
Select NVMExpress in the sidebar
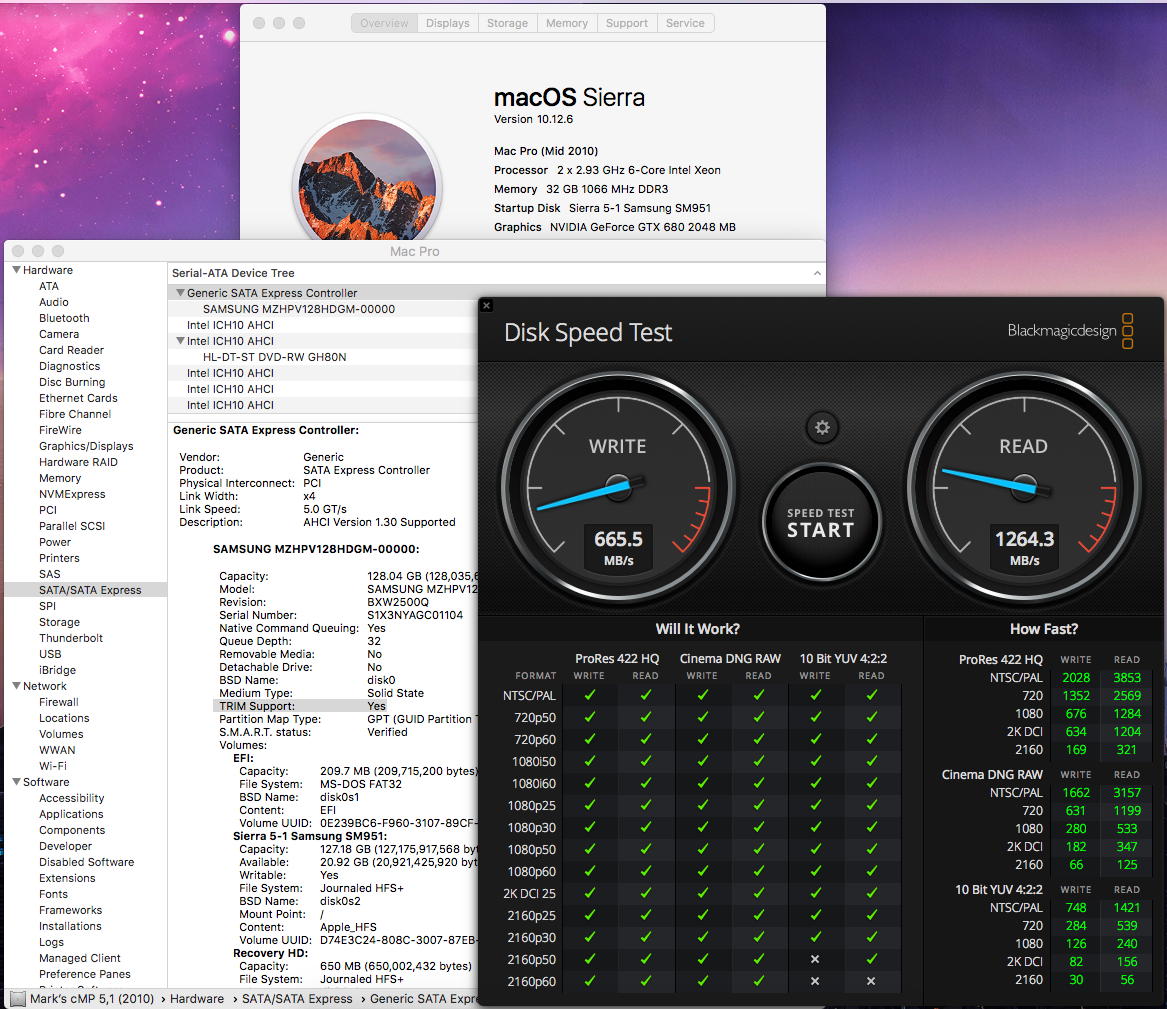coord(72,494)
